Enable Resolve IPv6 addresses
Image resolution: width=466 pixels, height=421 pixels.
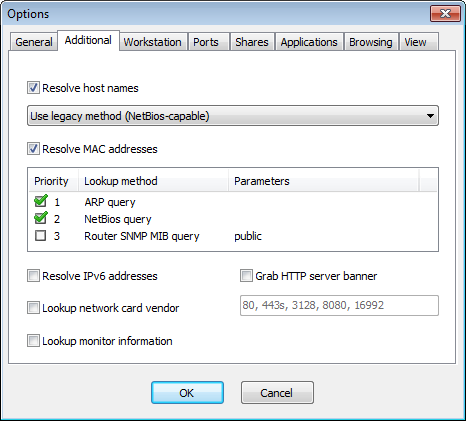tap(33, 276)
